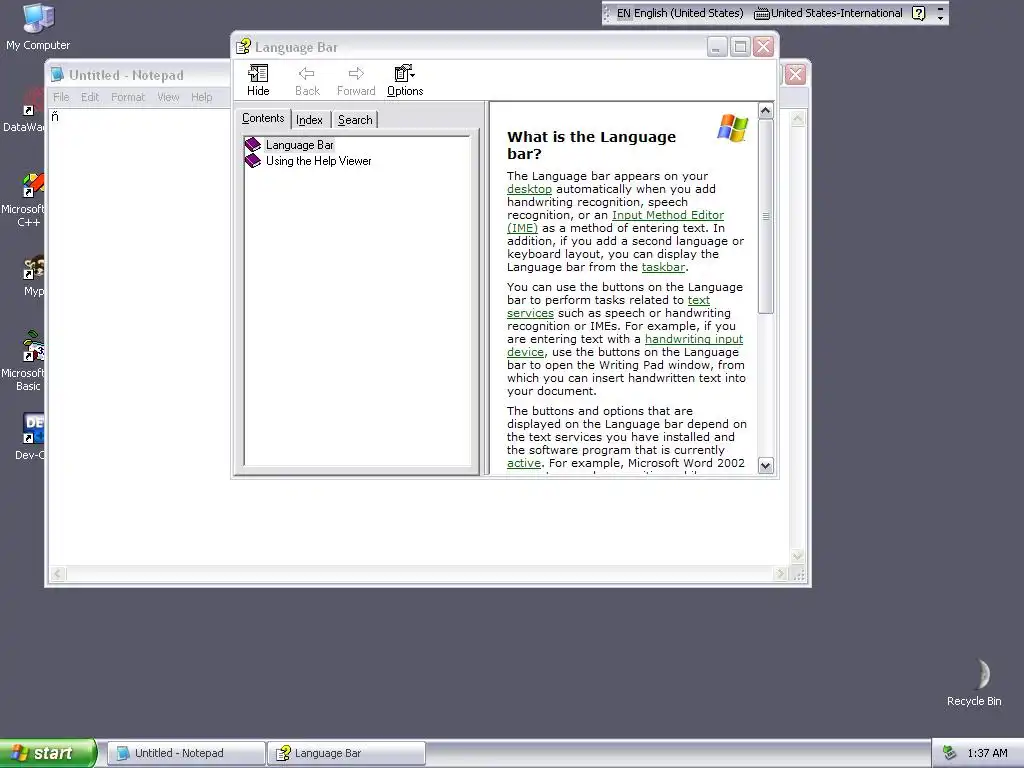This screenshot has height=768, width=1024.
Task: Open the language bar options arrow
Action: pyautogui.click(x=940, y=18)
